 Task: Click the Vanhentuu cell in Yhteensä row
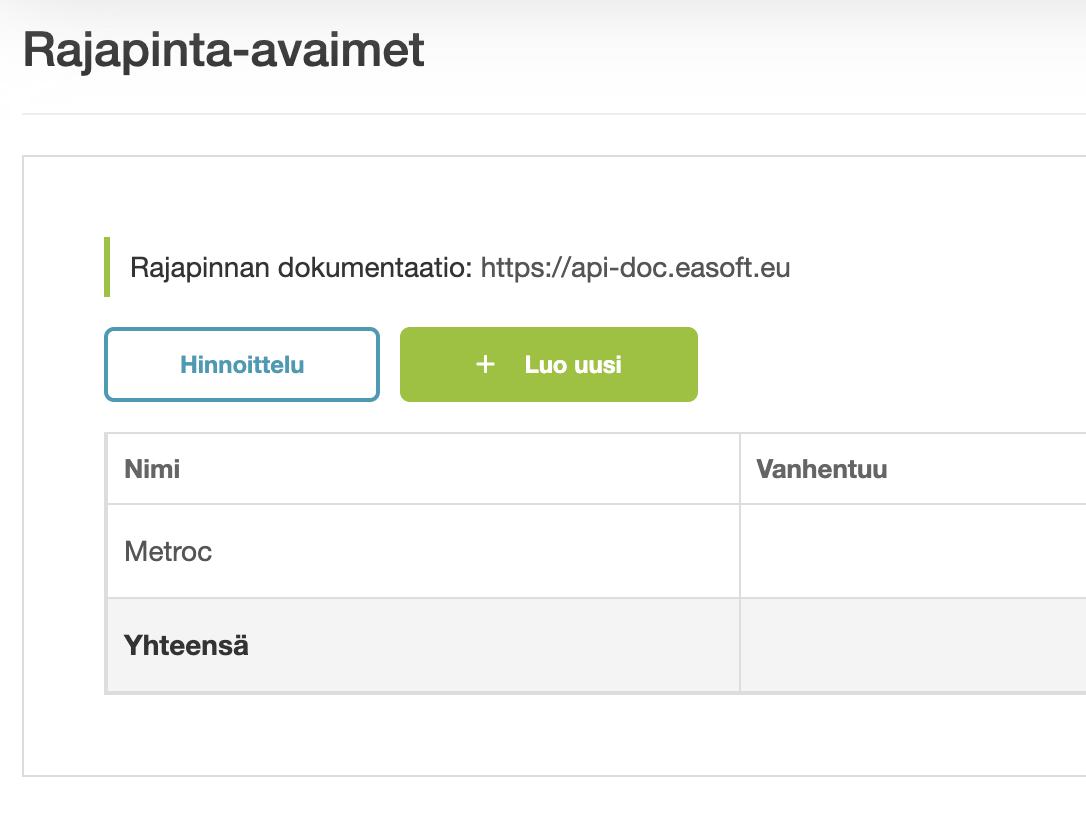[x=910, y=645]
